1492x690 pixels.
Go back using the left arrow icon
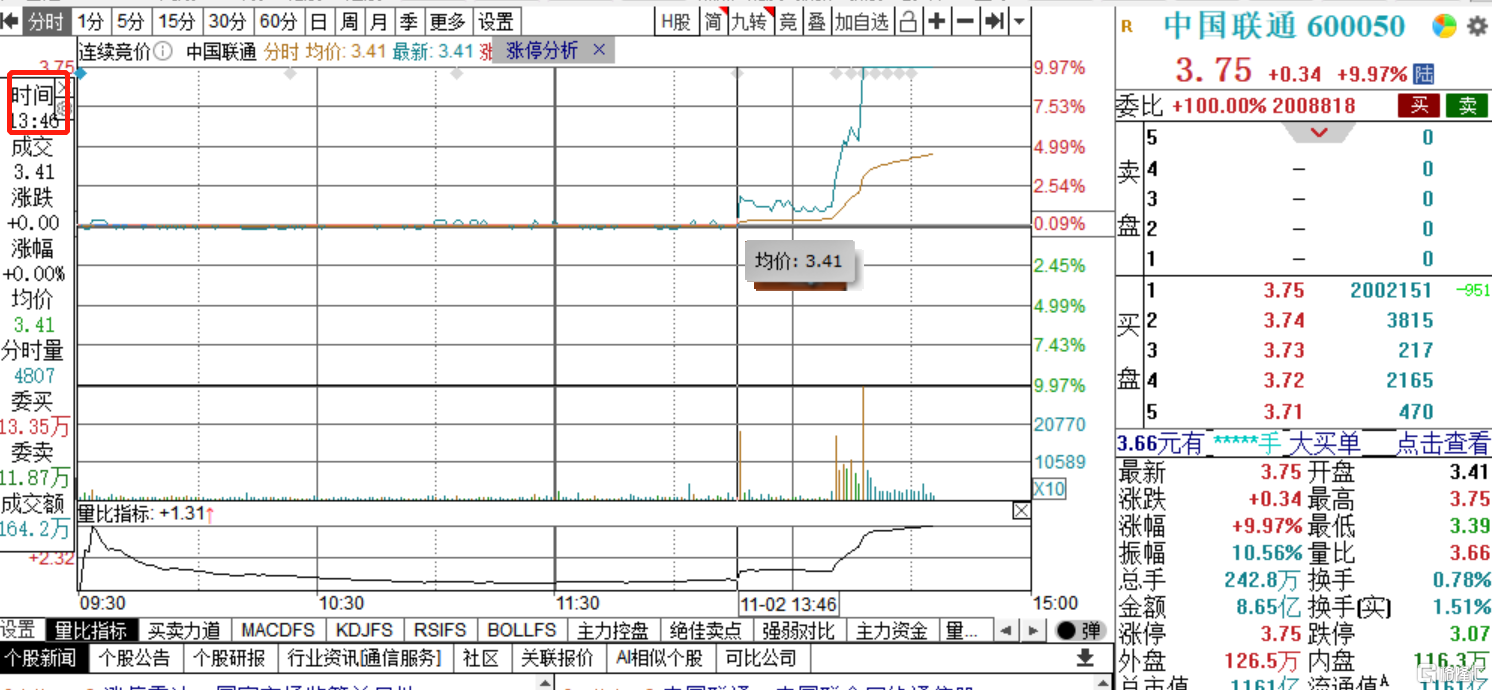[x=11, y=21]
